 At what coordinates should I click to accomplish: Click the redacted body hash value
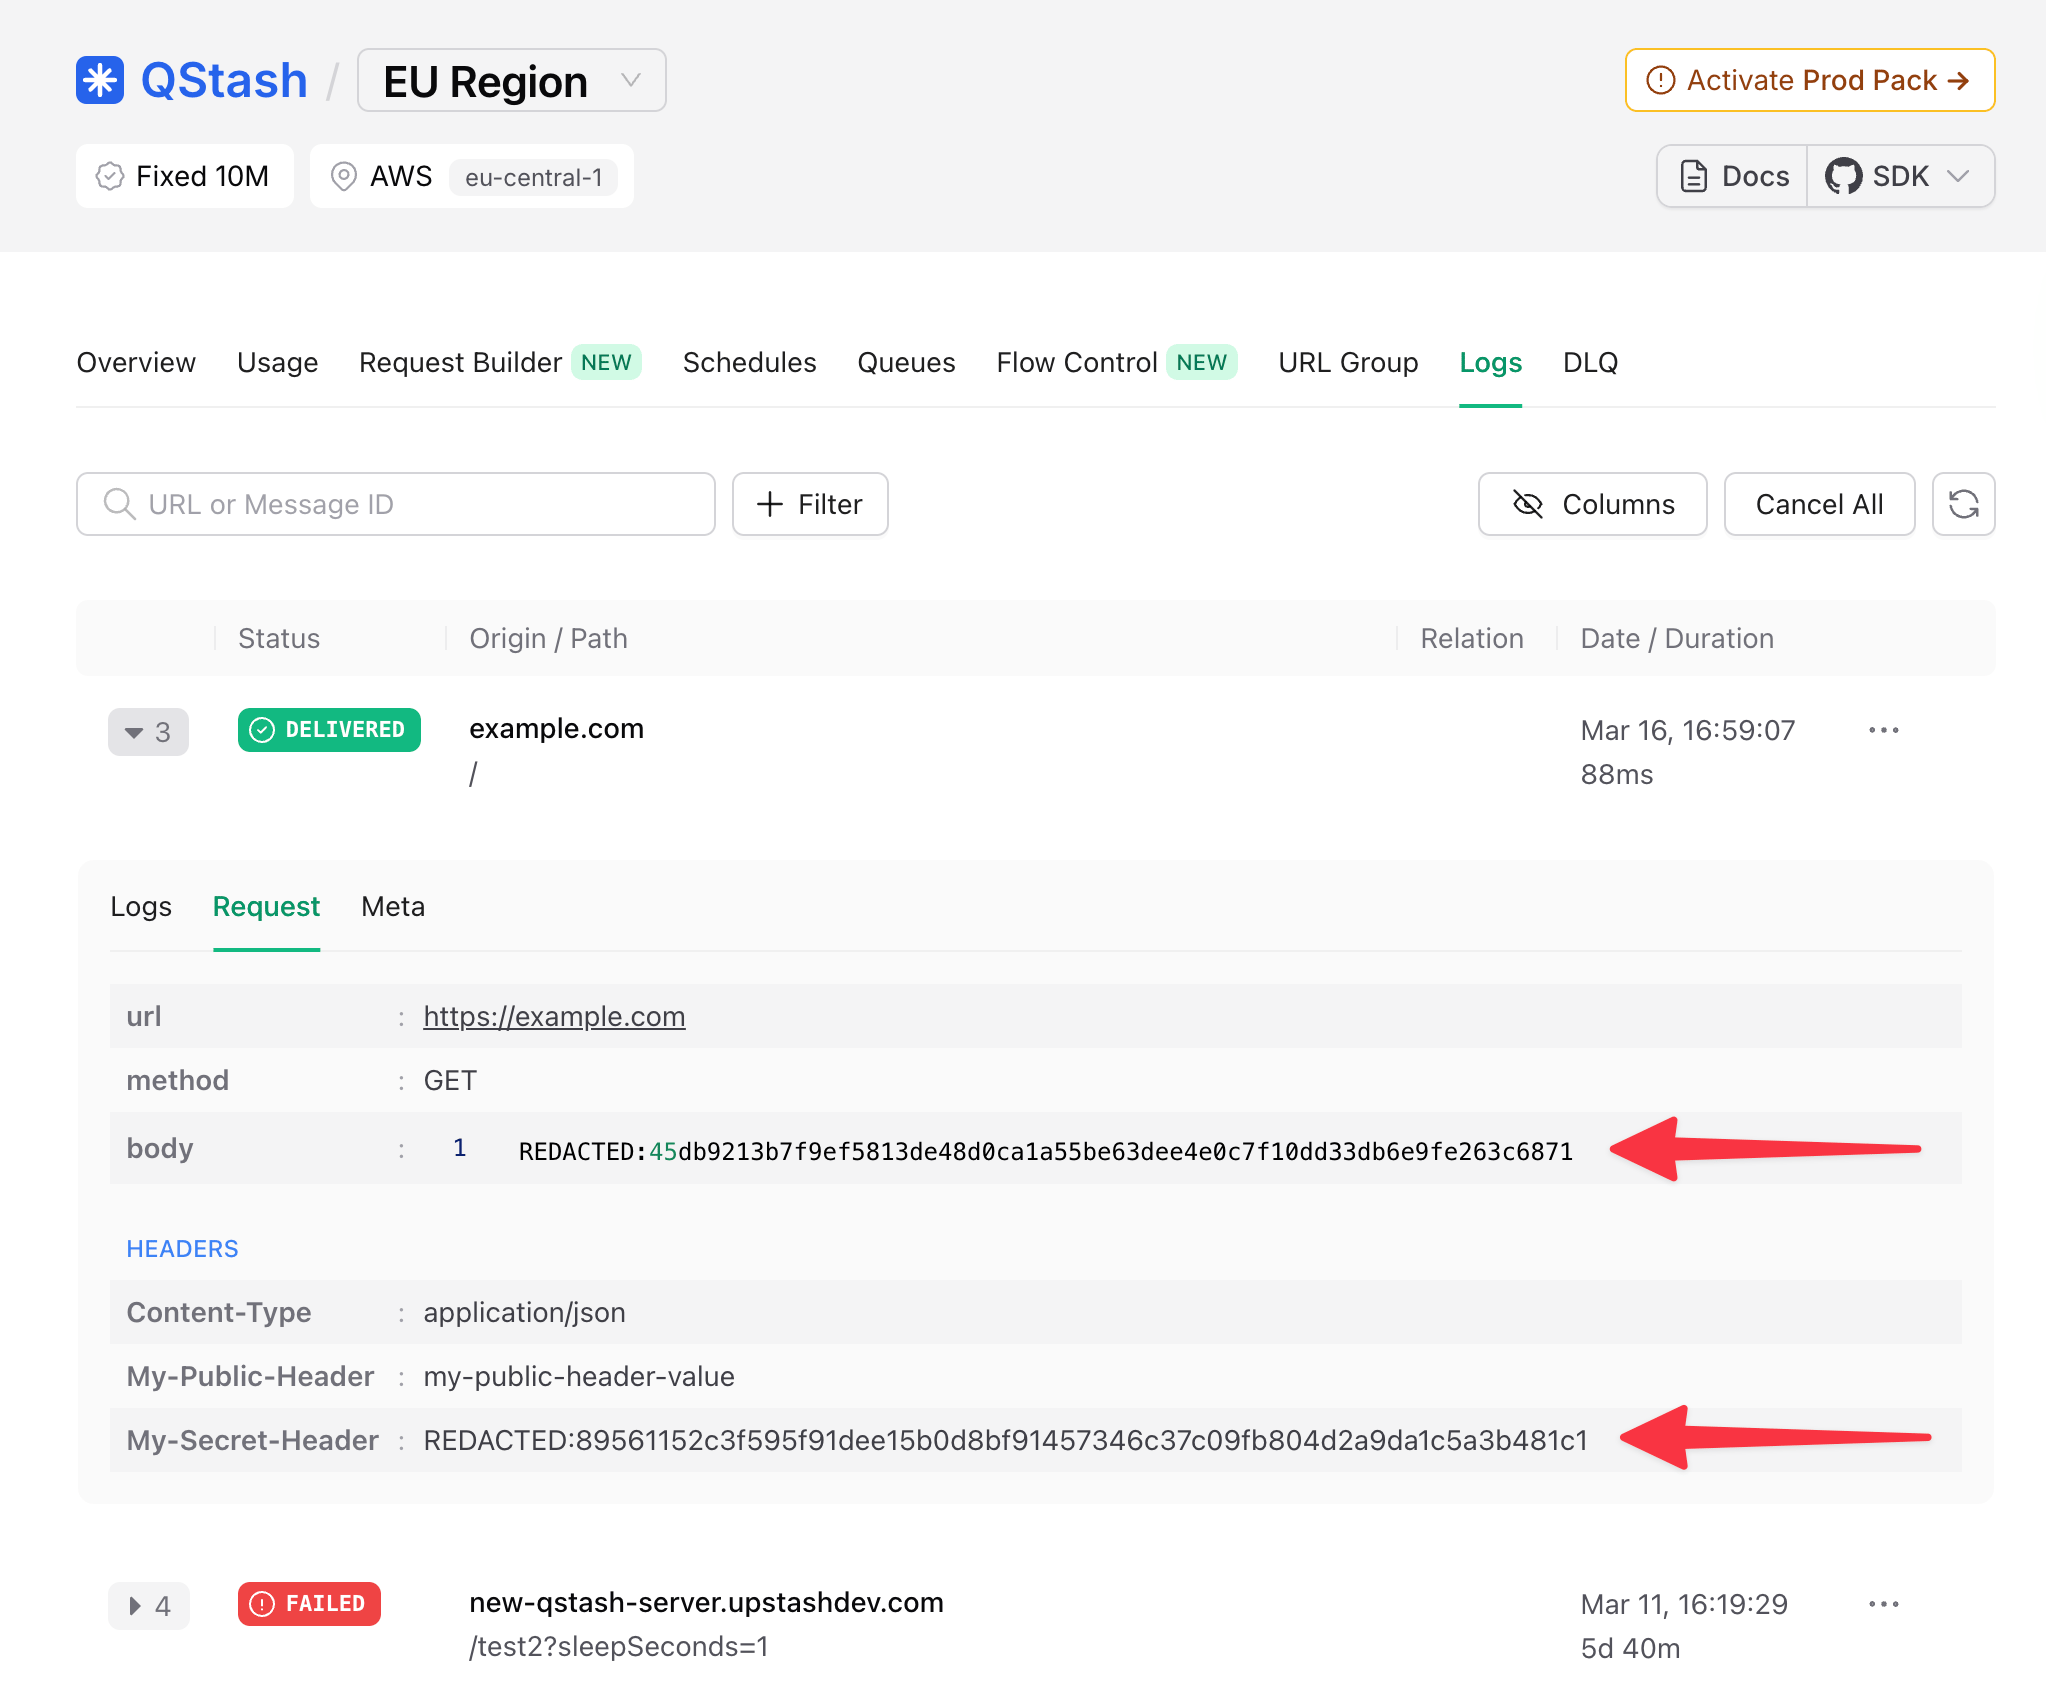pyautogui.click(x=1046, y=1151)
